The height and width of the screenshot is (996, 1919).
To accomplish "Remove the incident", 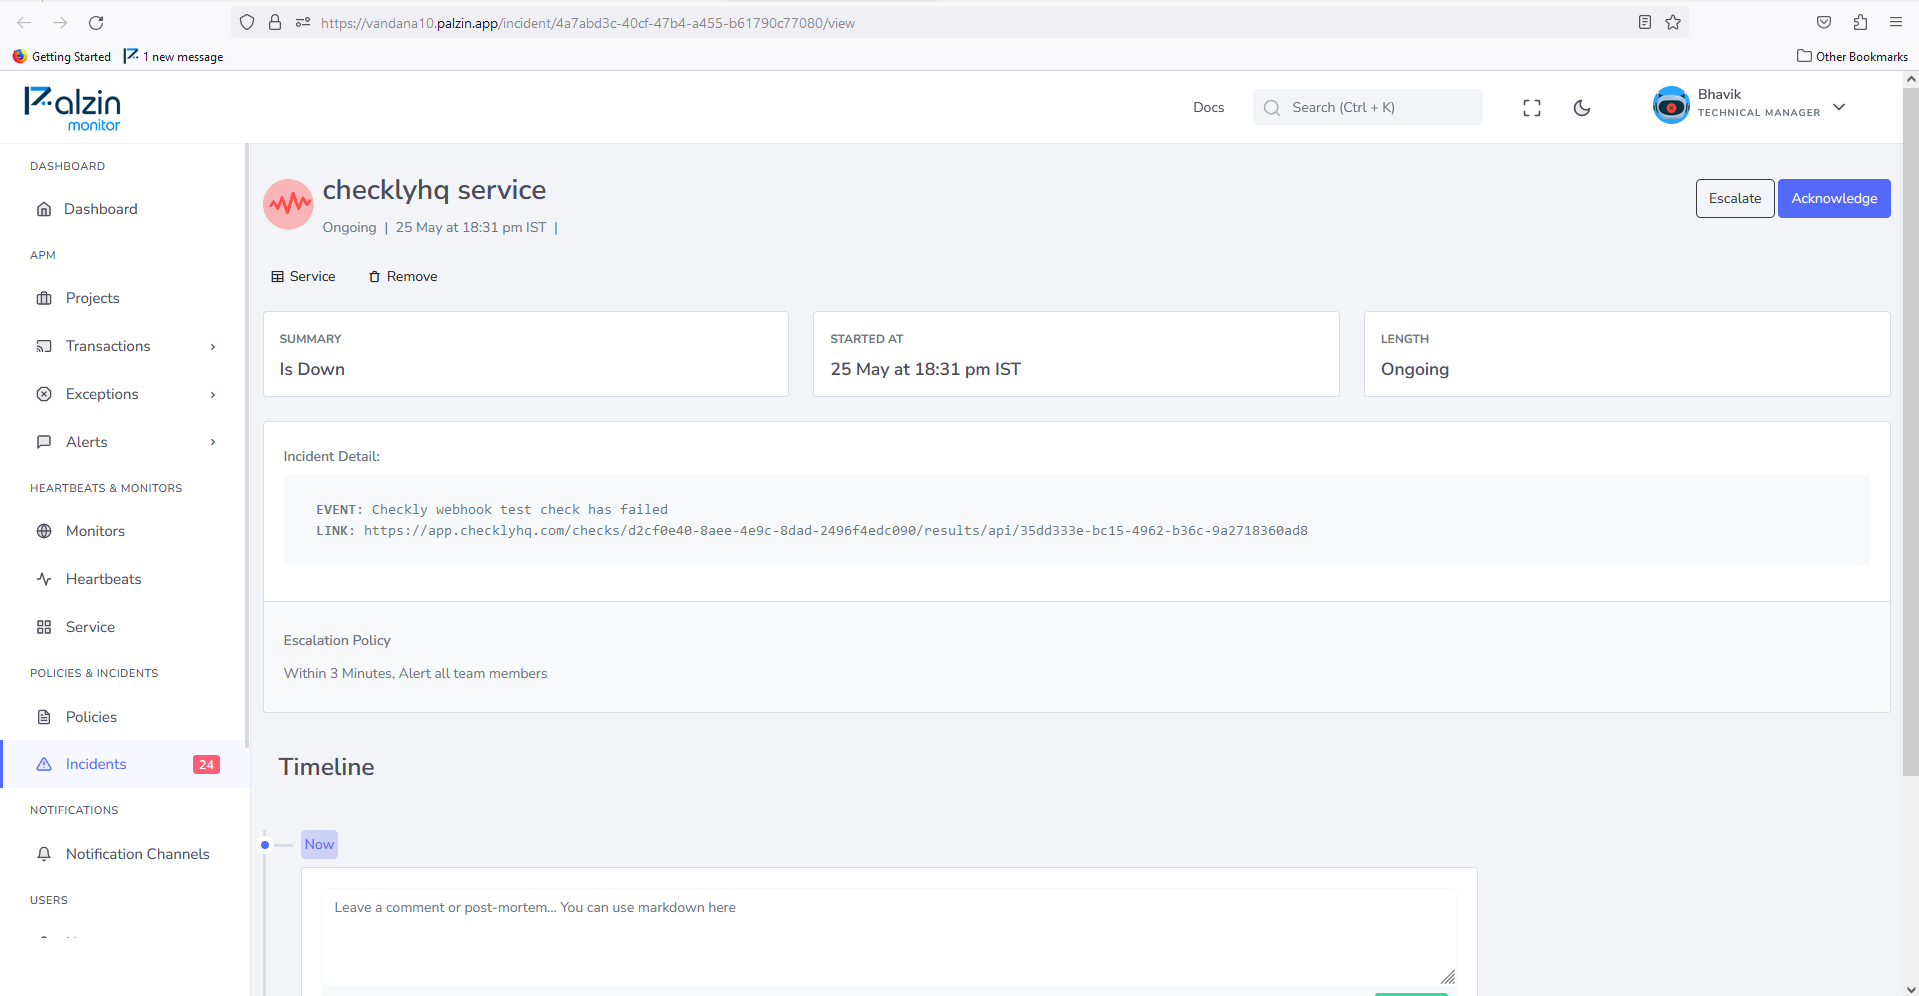I will (403, 276).
